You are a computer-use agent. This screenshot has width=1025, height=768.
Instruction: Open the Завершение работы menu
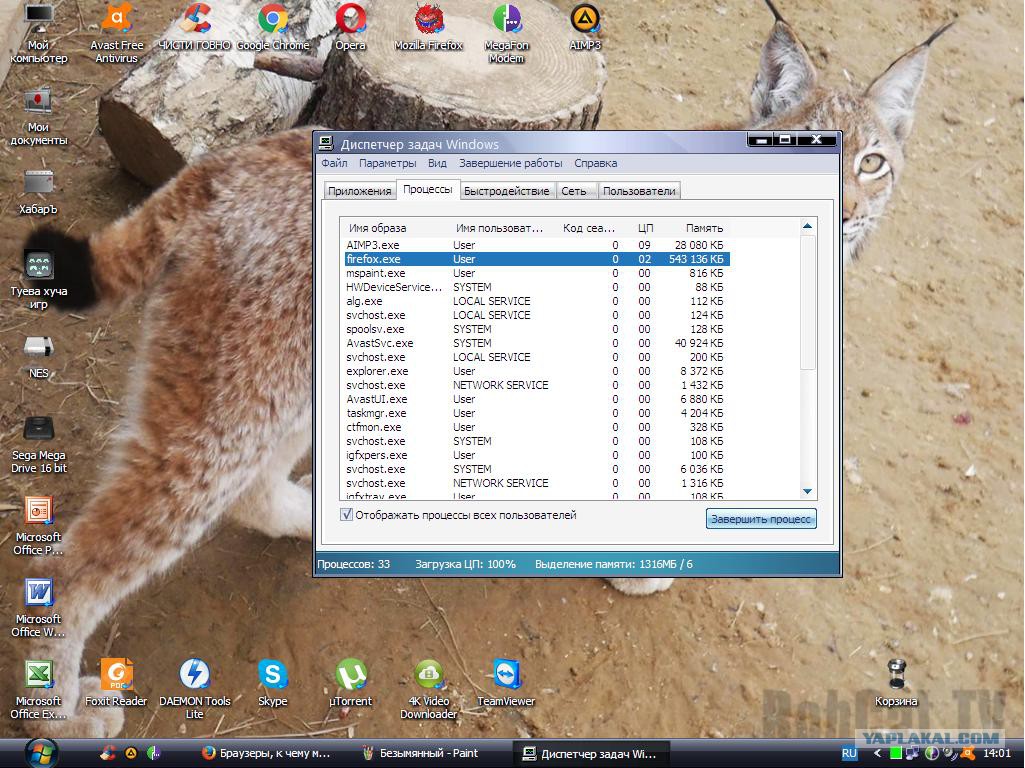(x=511, y=163)
